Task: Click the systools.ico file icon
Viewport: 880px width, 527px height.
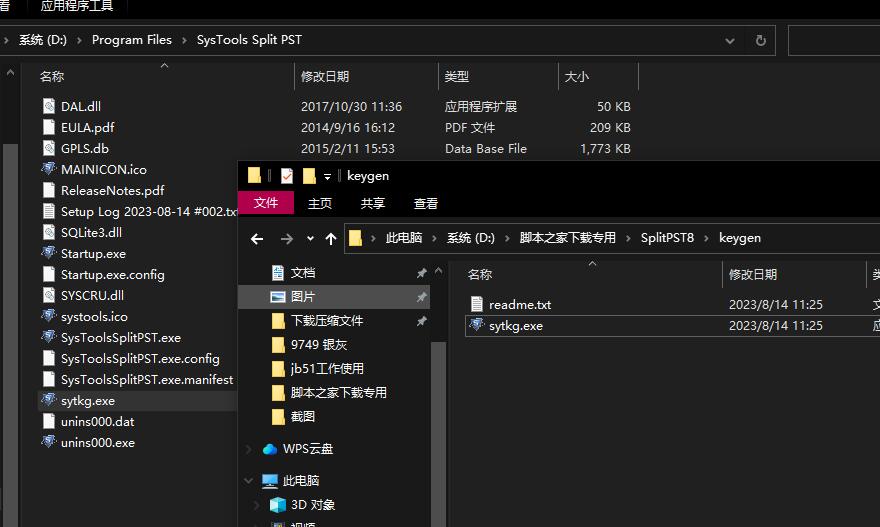Action: click(49, 316)
